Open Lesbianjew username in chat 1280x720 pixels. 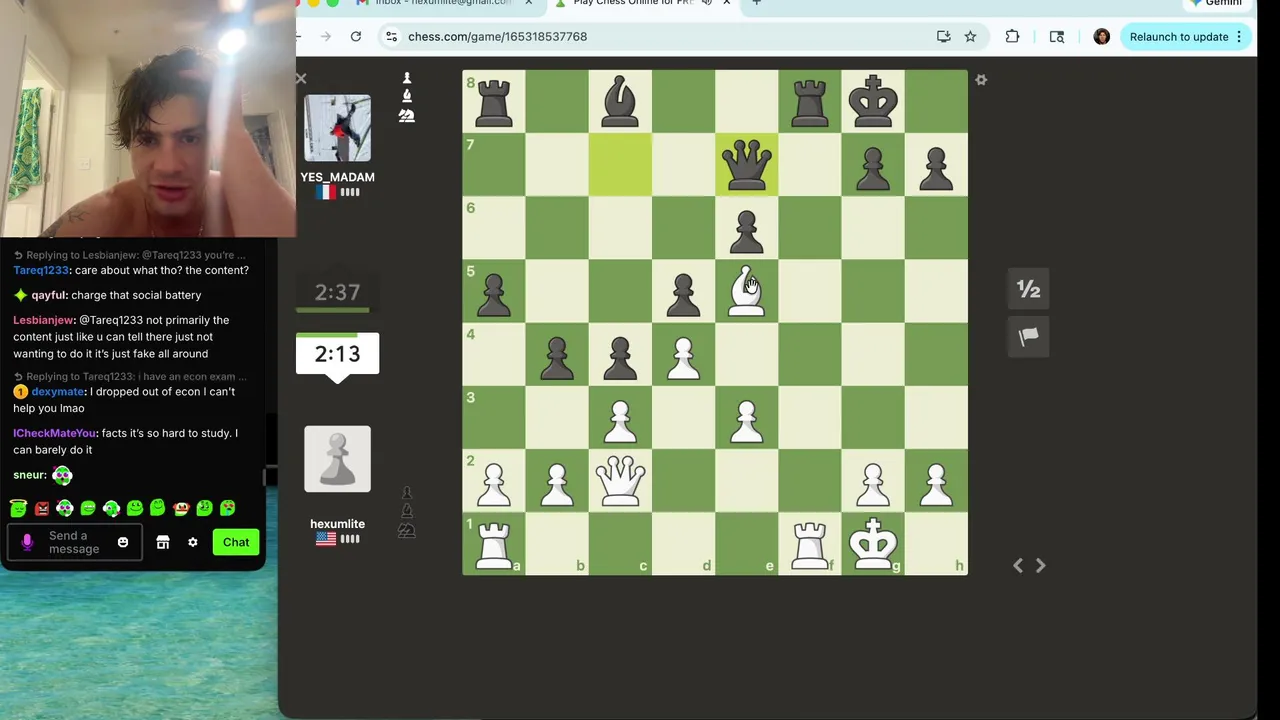click(44, 320)
